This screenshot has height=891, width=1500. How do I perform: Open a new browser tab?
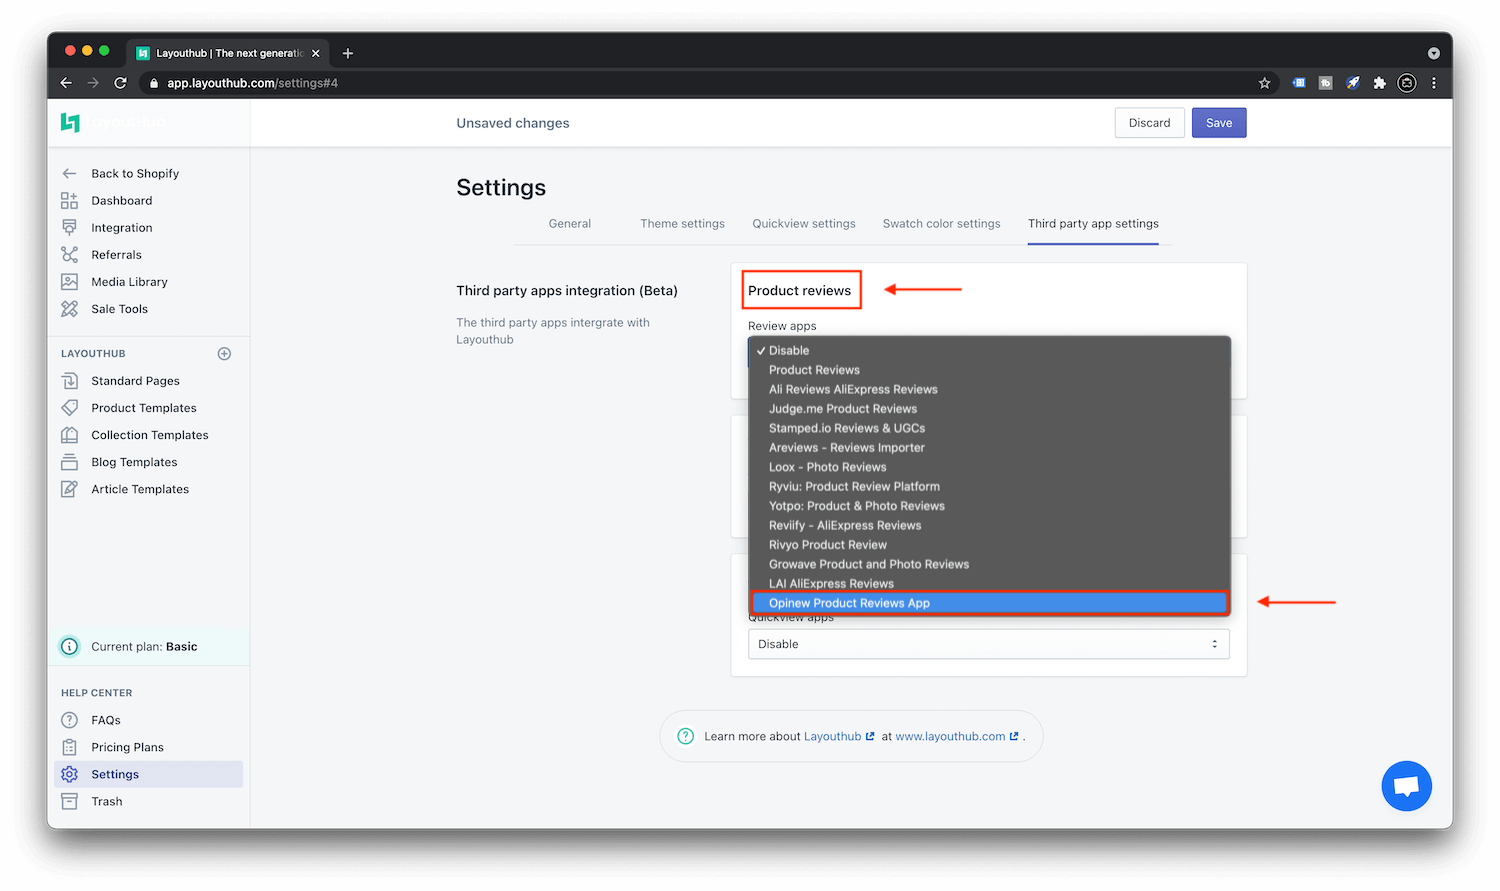pos(348,53)
